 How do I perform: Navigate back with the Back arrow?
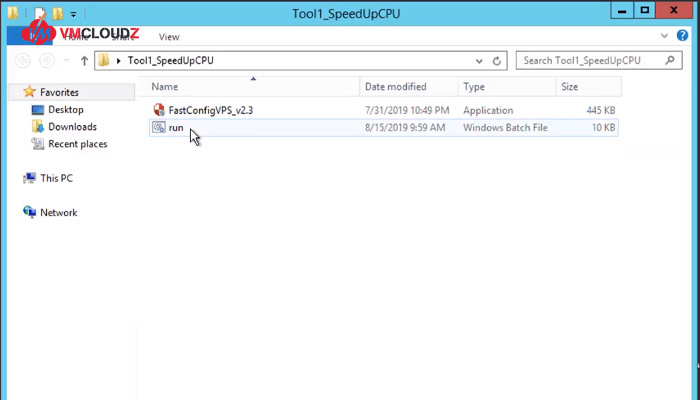23,61
